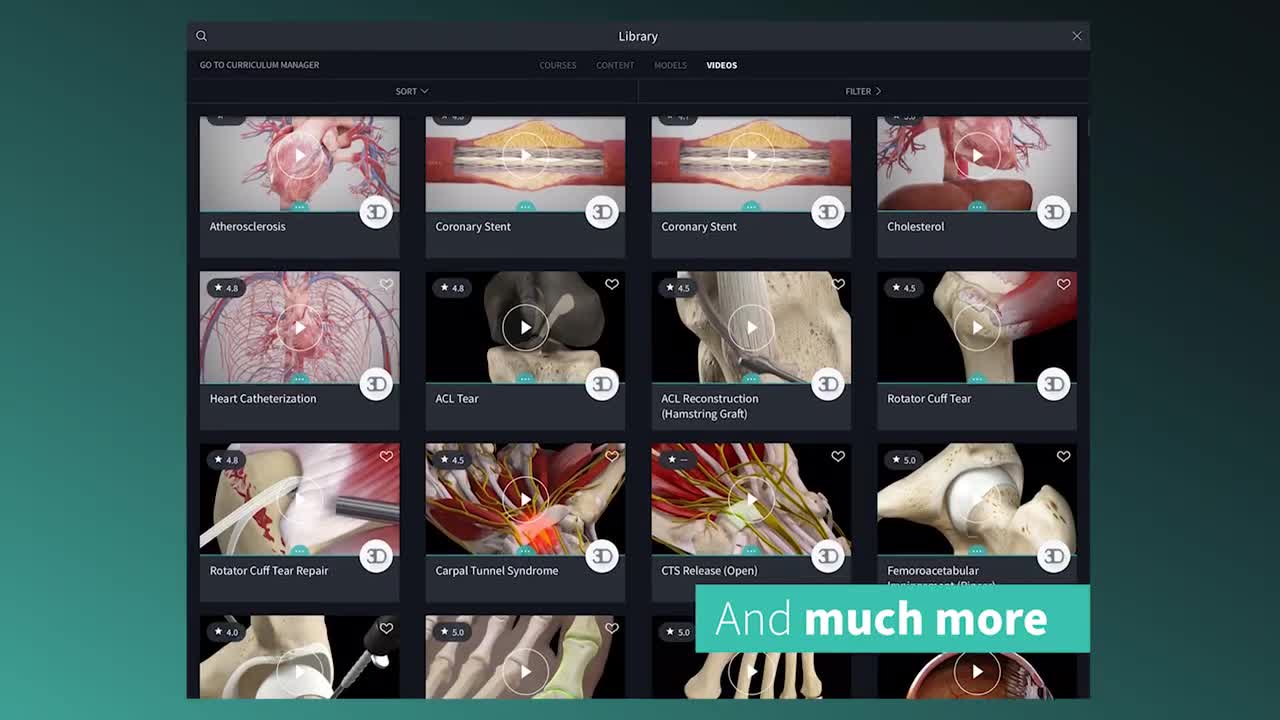Image resolution: width=1280 pixels, height=720 pixels.
Task: Click the Rotator Cuff Tear 3D badge
Action: click(1054, 384)
